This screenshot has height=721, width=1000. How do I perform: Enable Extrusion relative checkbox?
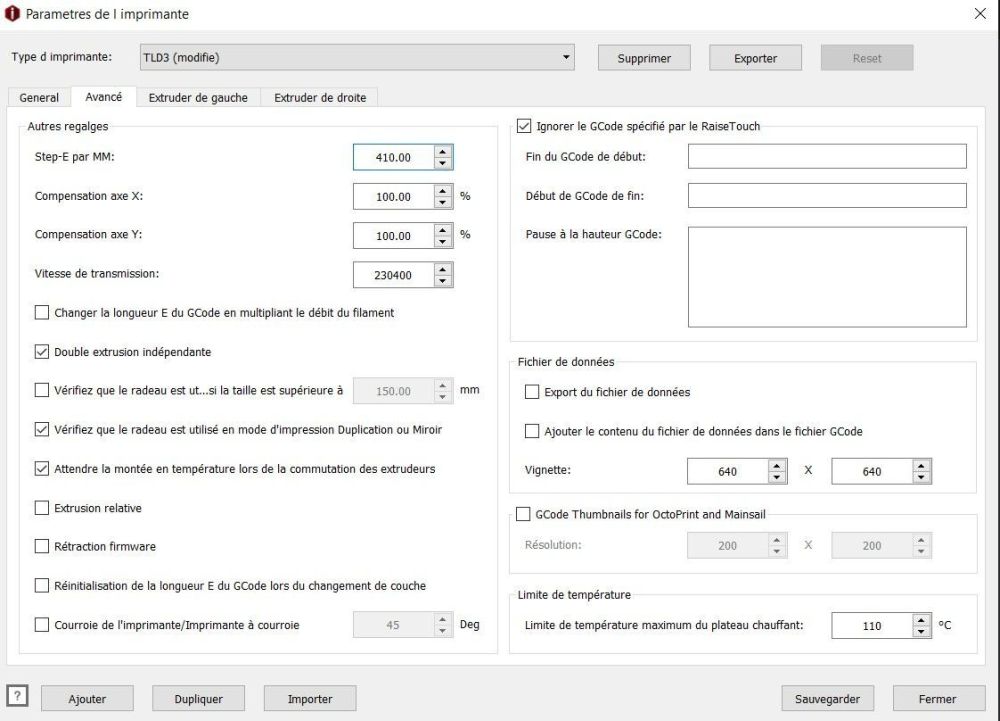click(x=41, y=507)
